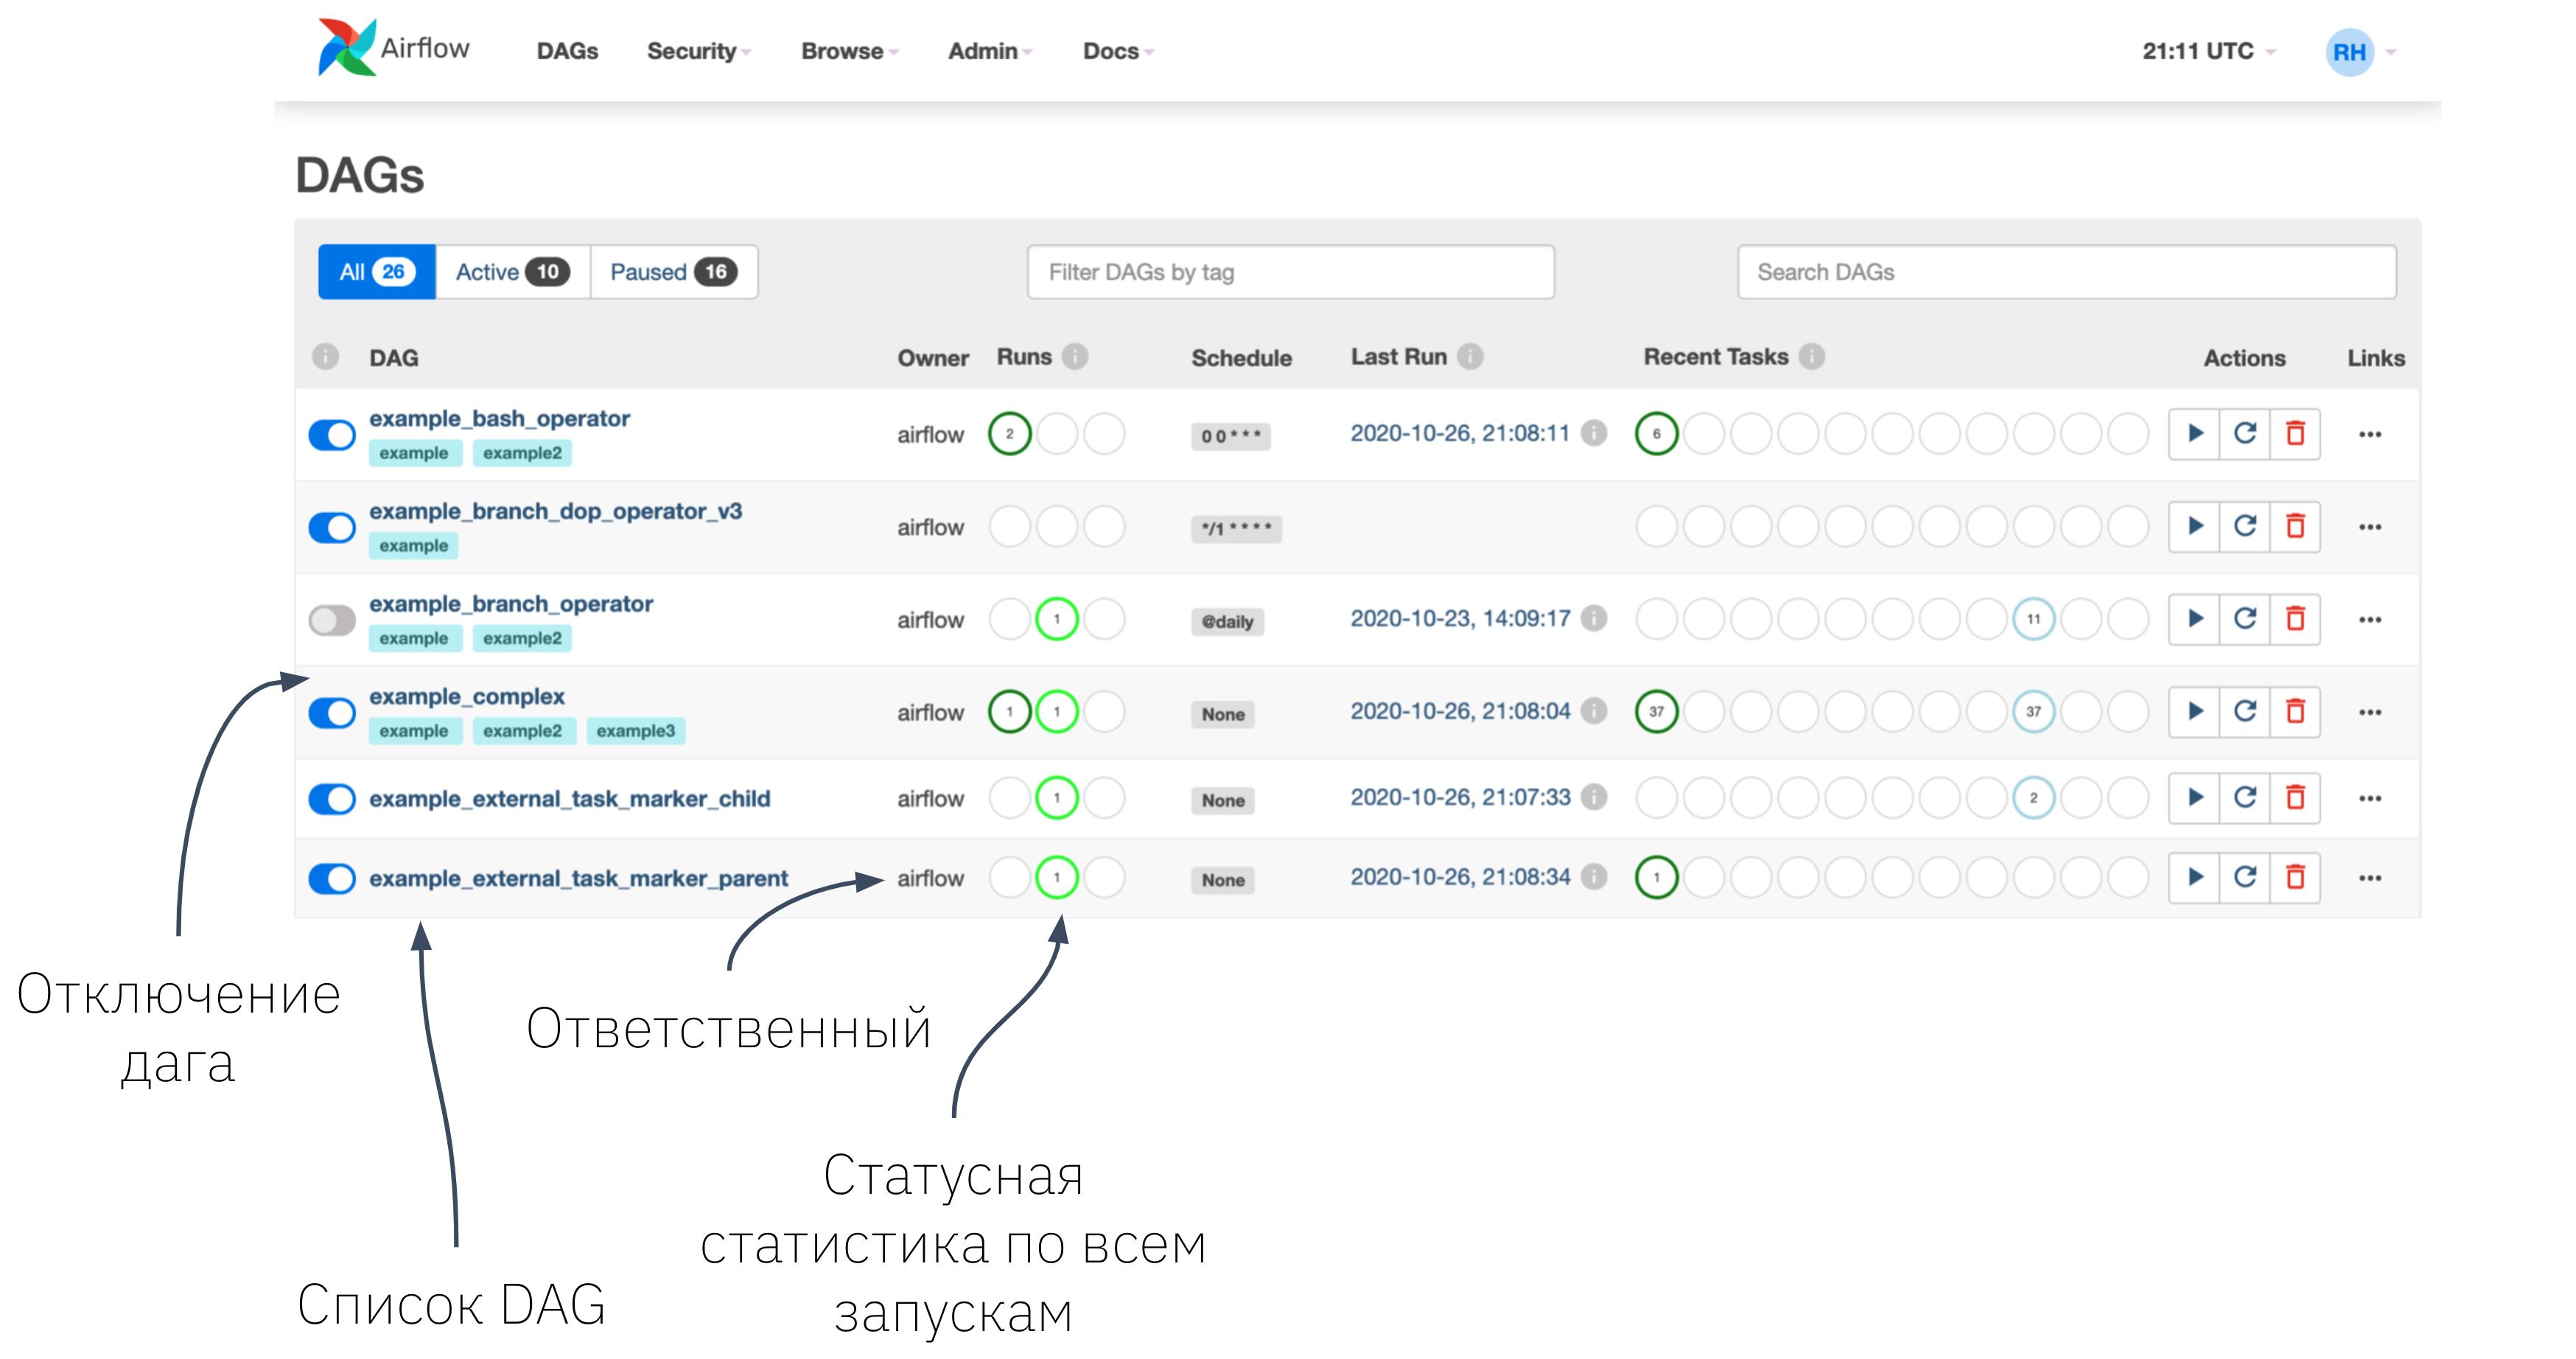Pause the example_complex DAG toggle
Screen dimensions: 2576x1359
tap(332, 713)
